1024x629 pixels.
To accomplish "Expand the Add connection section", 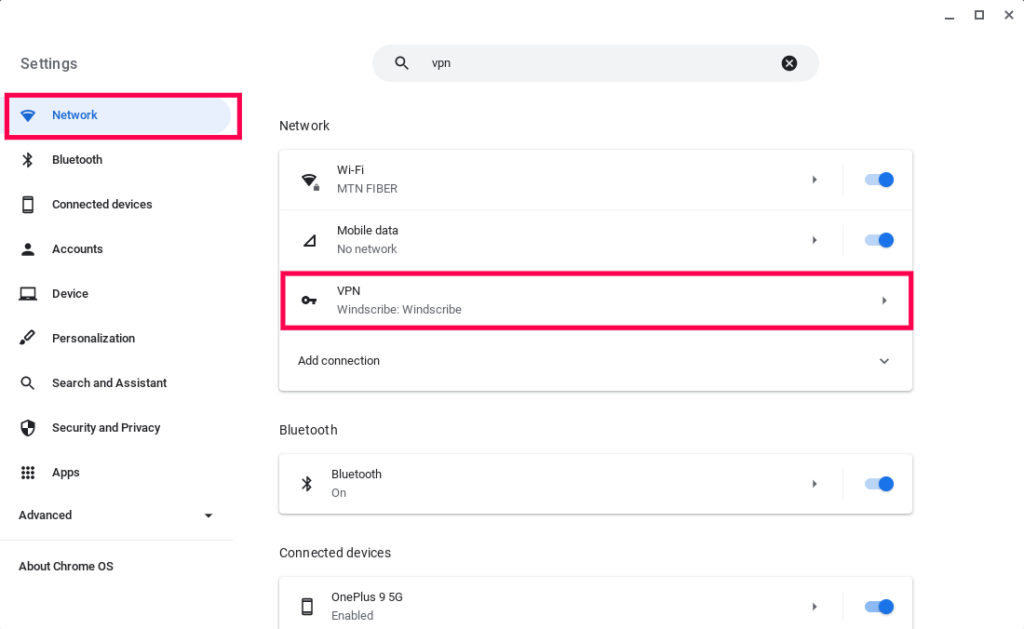I will 883,361.
